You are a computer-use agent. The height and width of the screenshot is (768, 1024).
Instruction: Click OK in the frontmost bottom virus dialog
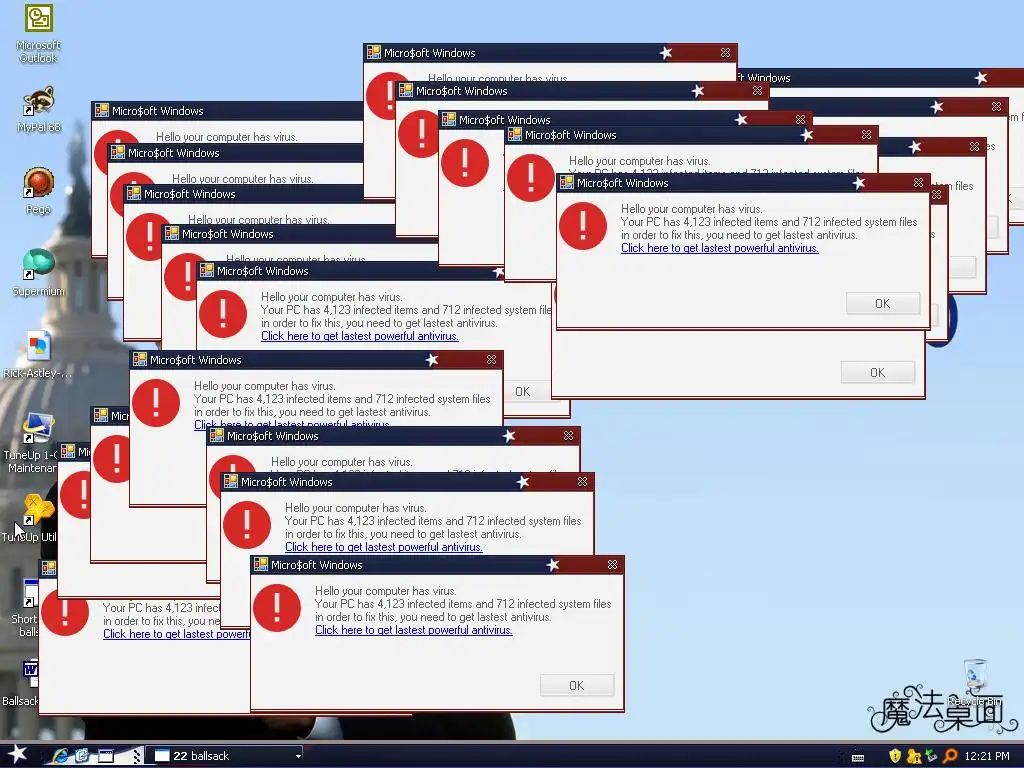[x=577, y=686]
